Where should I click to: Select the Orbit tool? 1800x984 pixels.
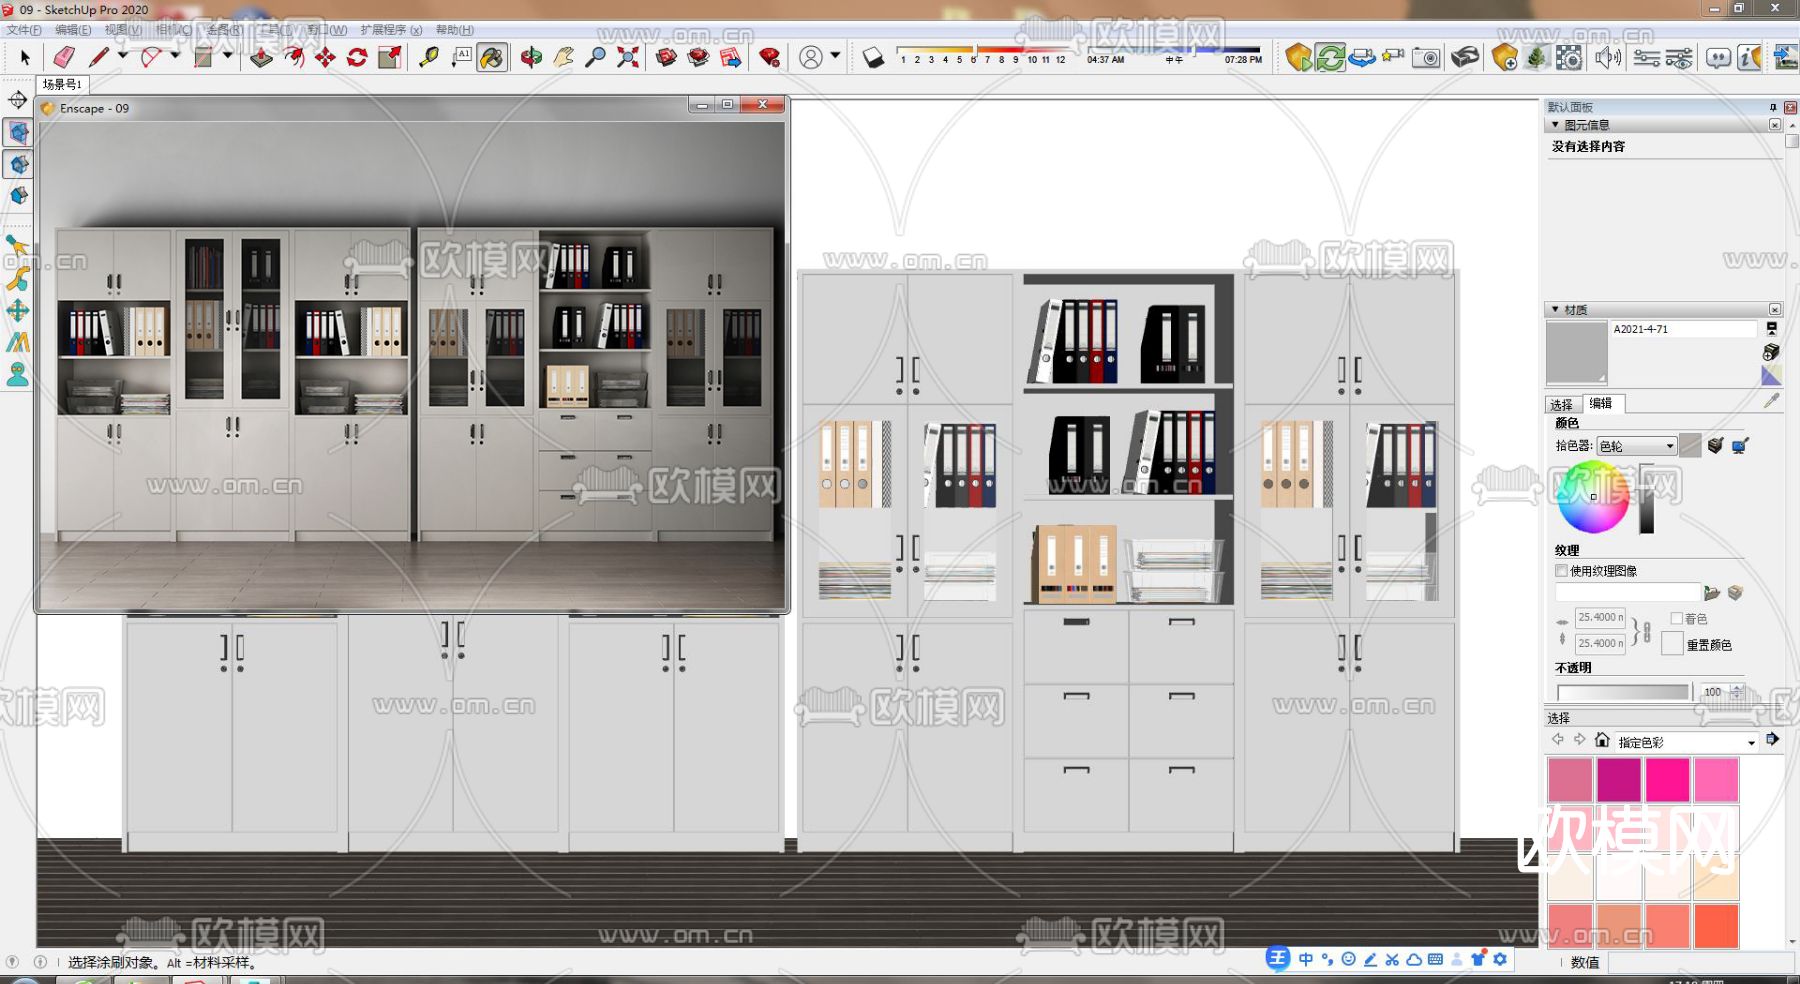[531, 57]
